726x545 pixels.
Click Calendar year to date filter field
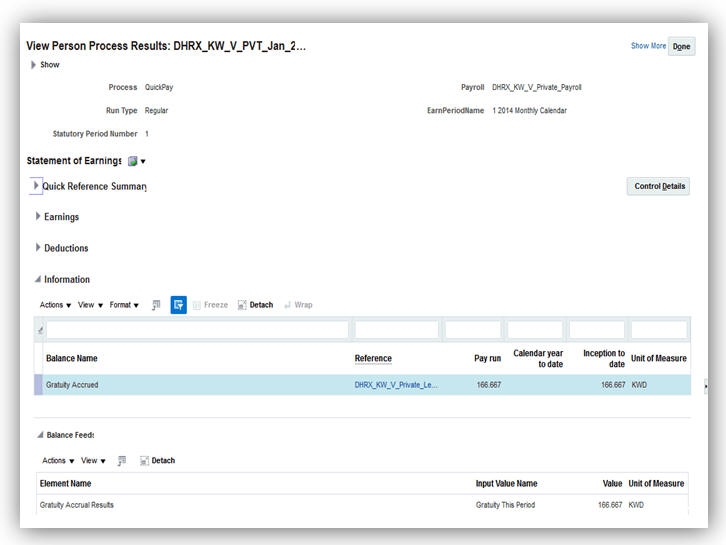tap(535, 330)
